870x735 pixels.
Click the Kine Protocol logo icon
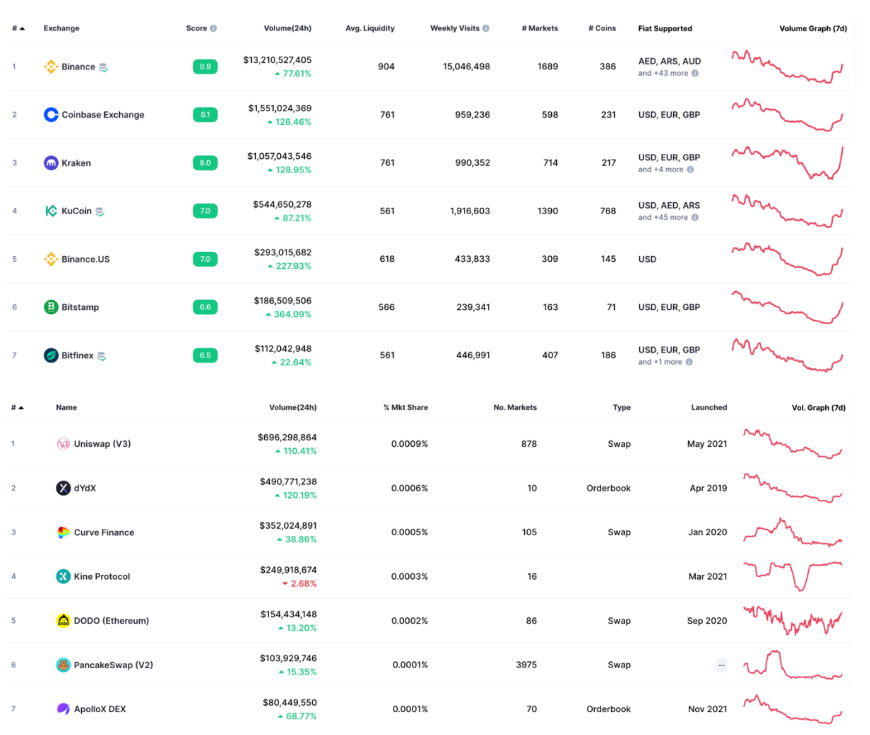[63, 576]
